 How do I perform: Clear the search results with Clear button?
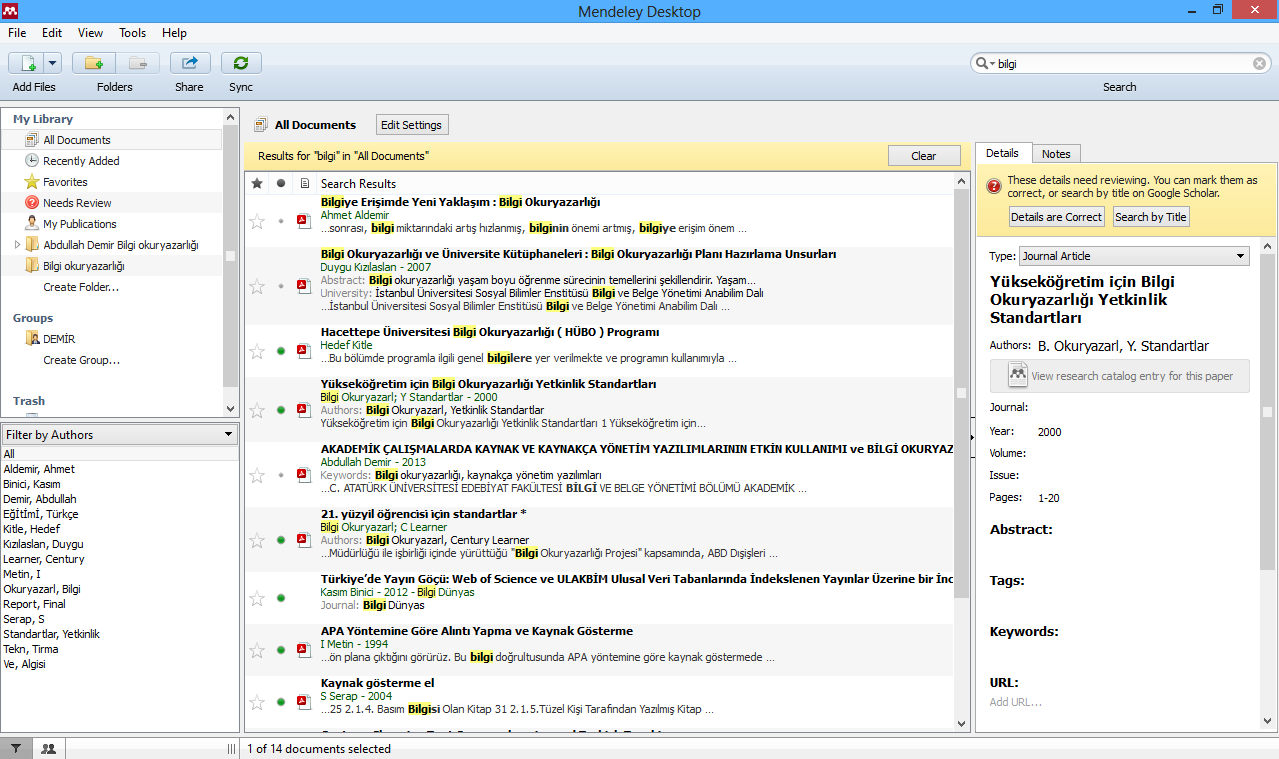pyautogui.click(x=924, y=156)
